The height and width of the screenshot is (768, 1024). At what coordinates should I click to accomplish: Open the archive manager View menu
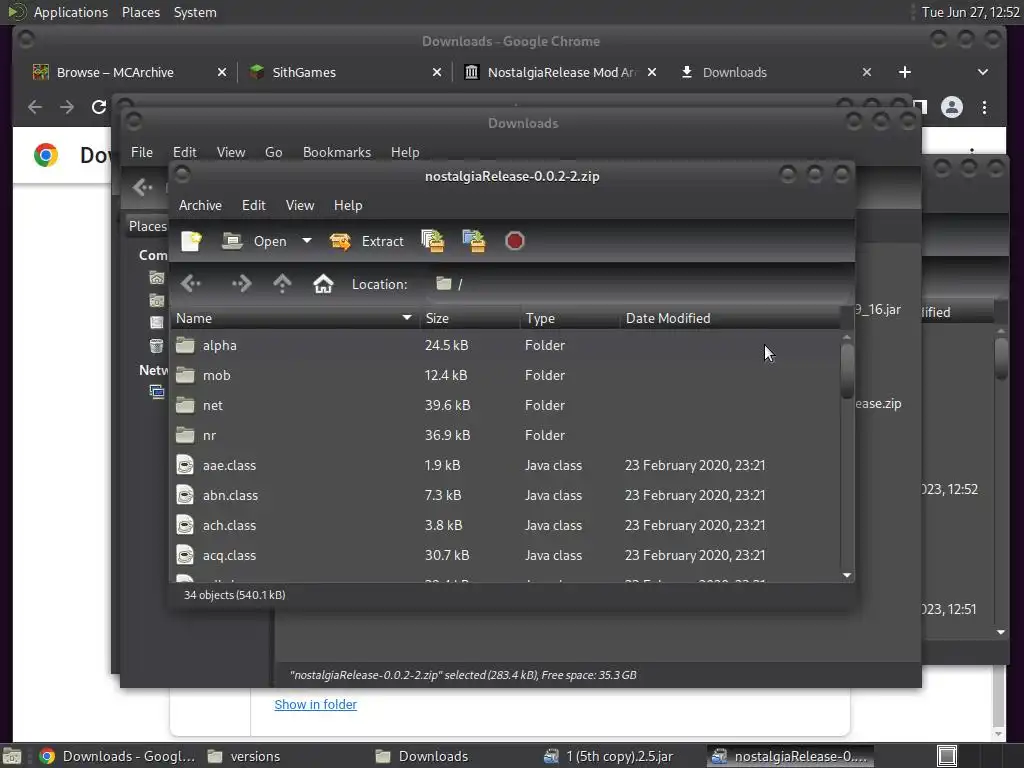tap(300, 205)
